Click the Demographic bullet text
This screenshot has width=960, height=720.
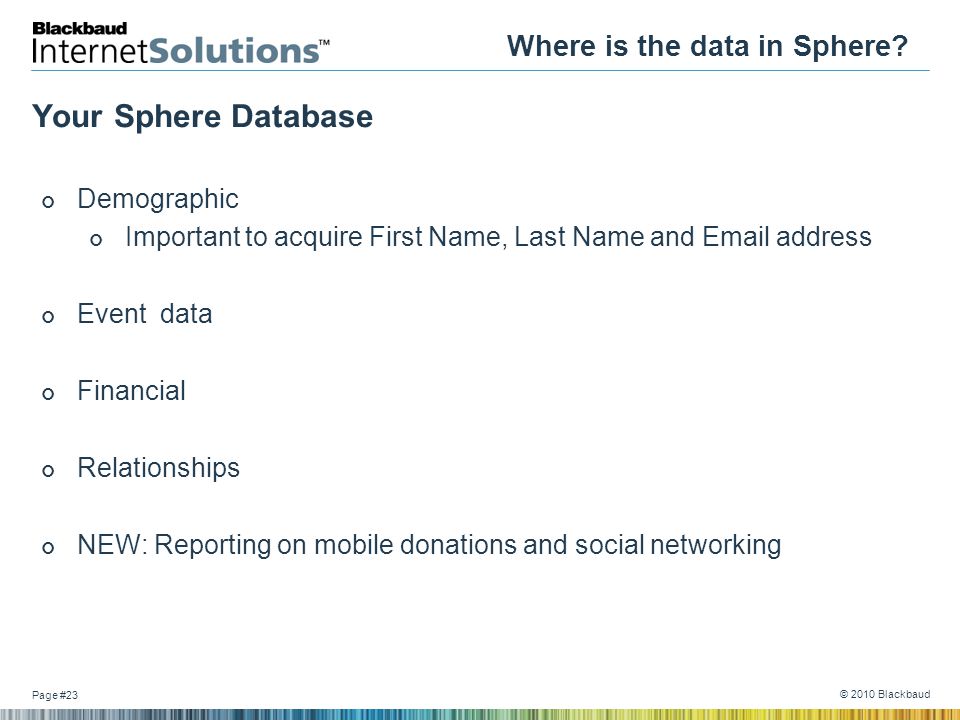(x=157, y=200)
